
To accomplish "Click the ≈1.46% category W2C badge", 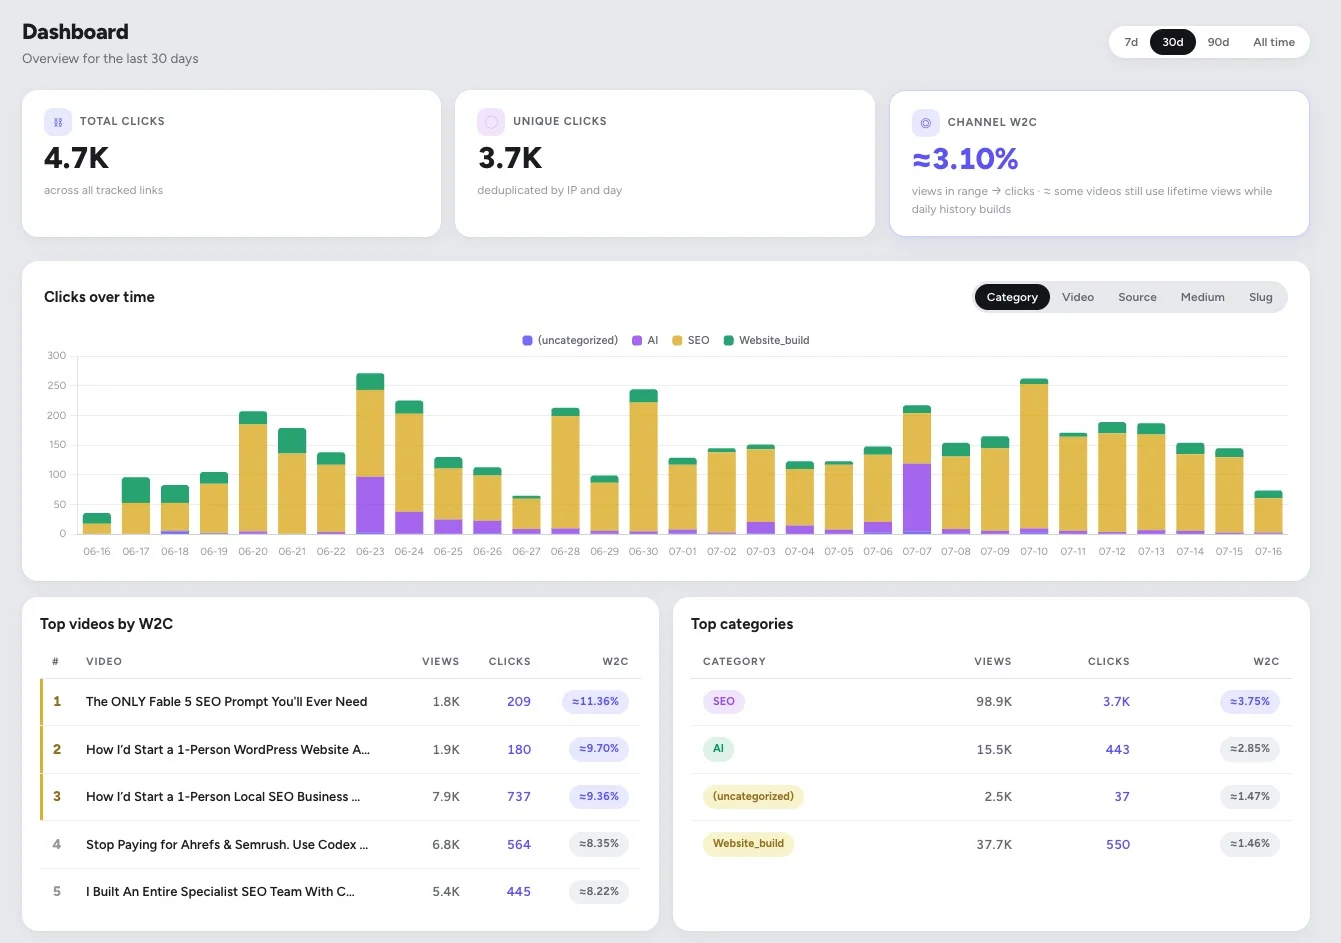I will pos(1250,844).
